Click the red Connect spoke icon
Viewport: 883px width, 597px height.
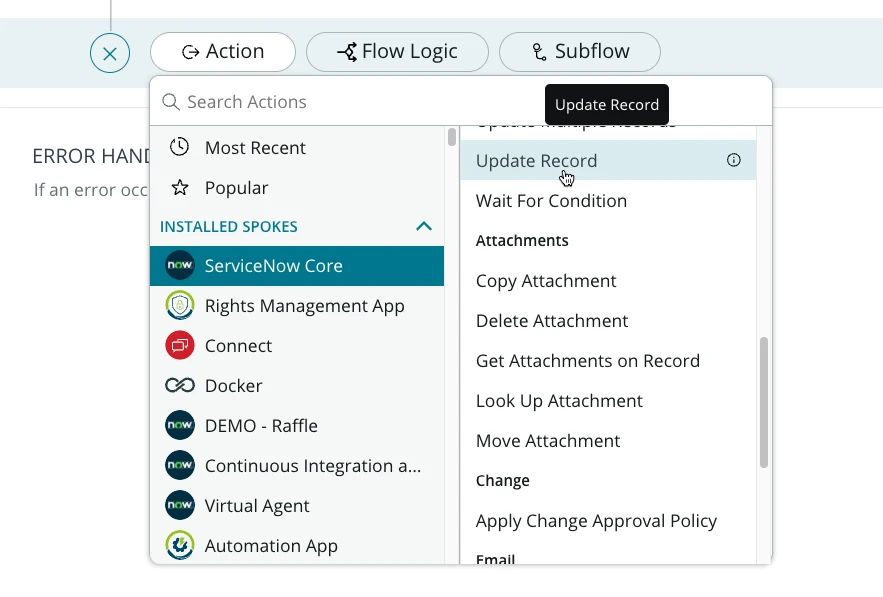180,346
